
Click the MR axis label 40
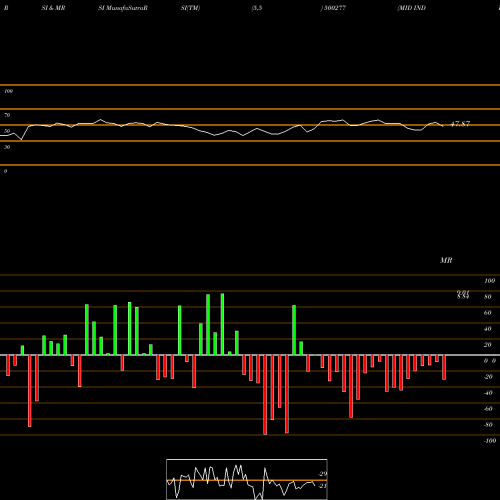coord(488,329)
